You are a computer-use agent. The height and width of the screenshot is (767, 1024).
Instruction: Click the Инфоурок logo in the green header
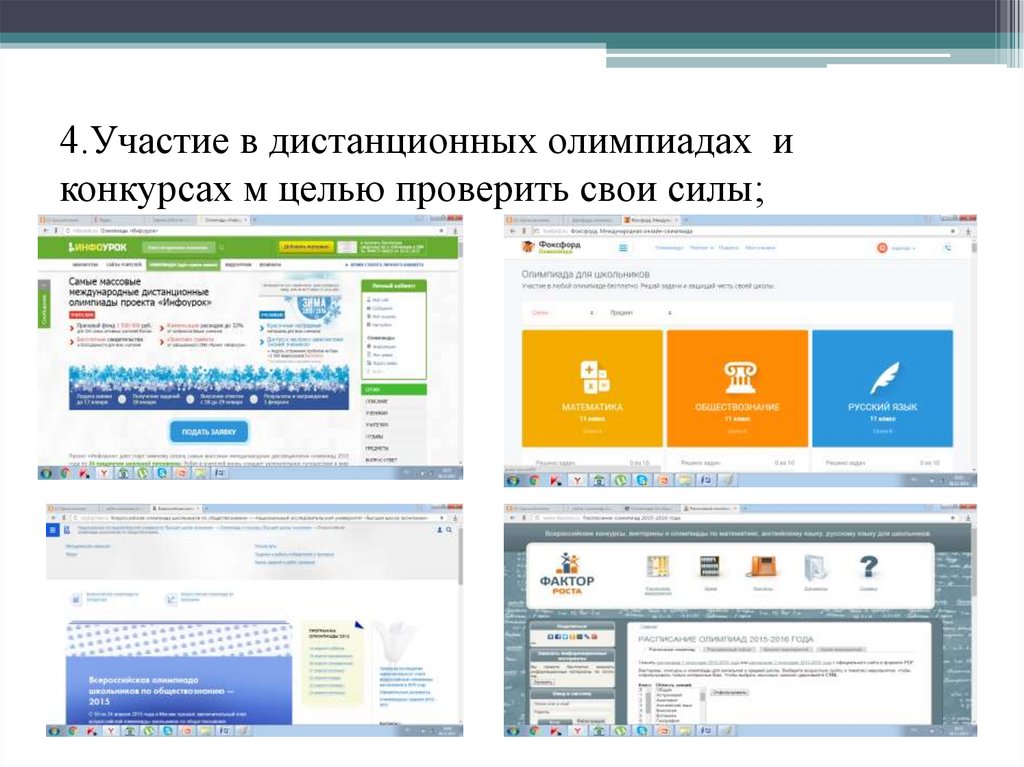click(97, 248)
